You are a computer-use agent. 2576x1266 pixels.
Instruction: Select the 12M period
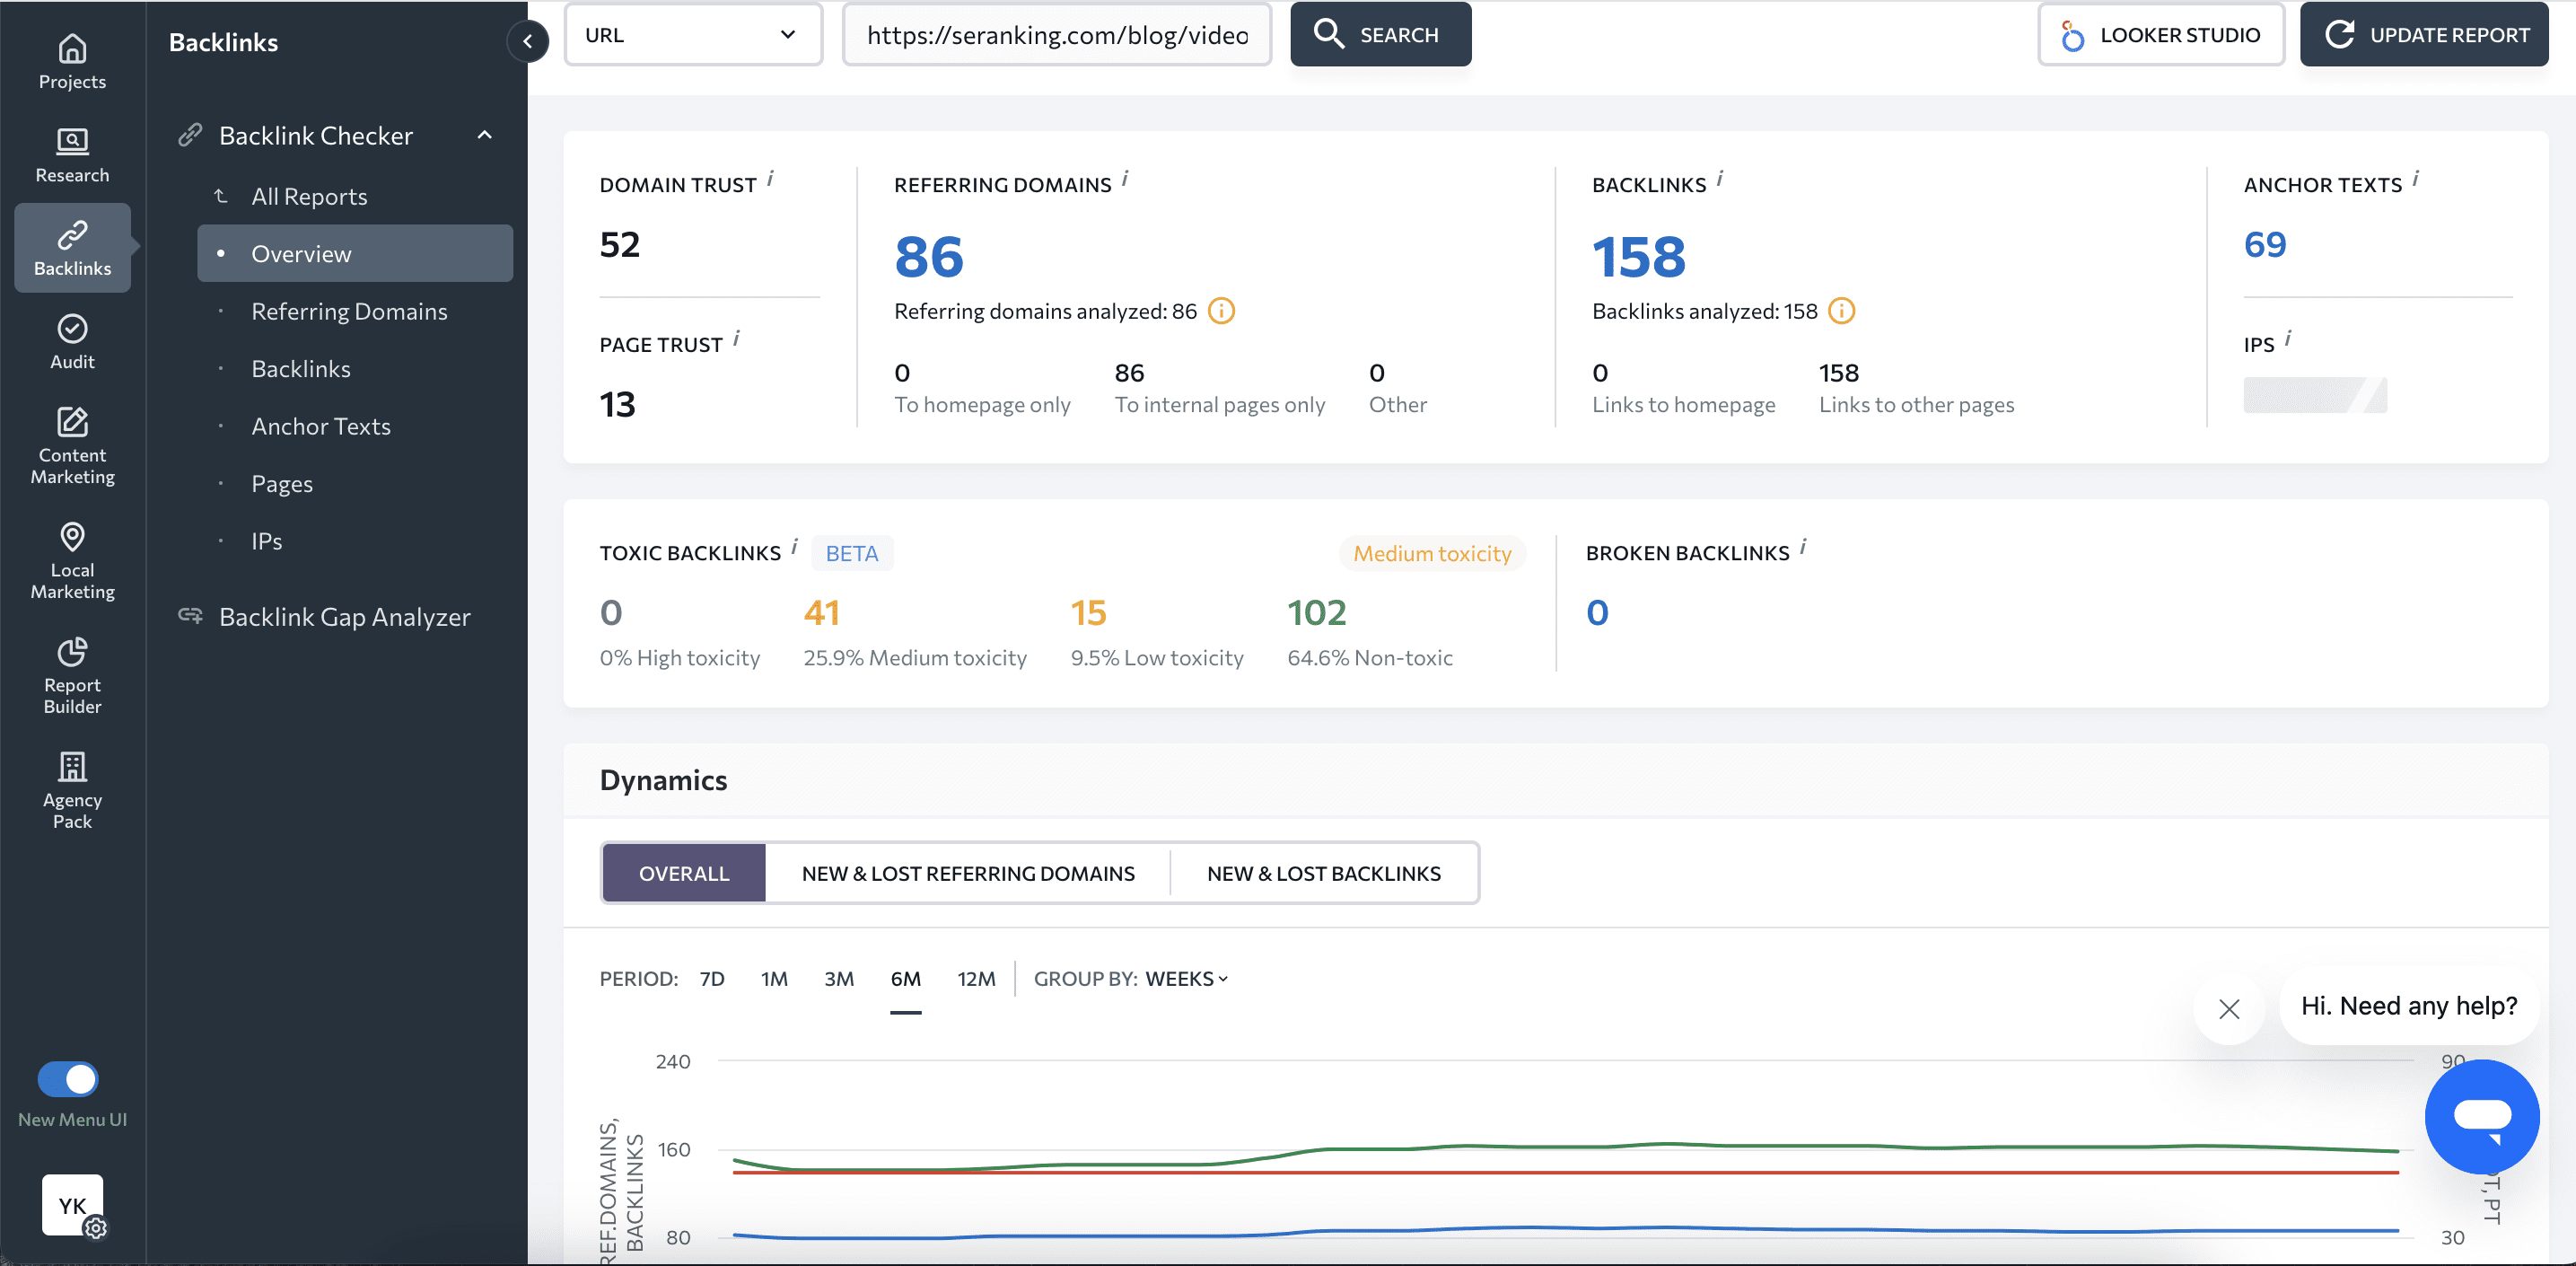click(976, 979)
